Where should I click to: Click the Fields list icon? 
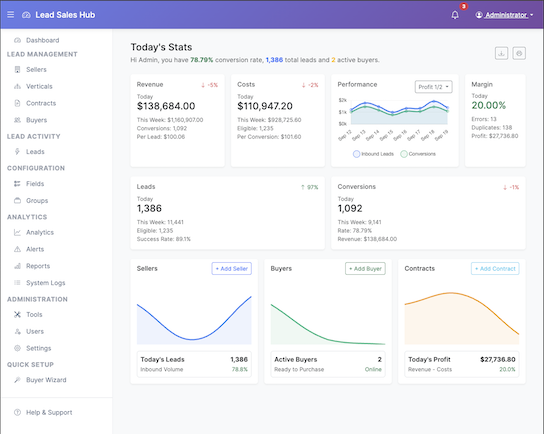[17, 184]
